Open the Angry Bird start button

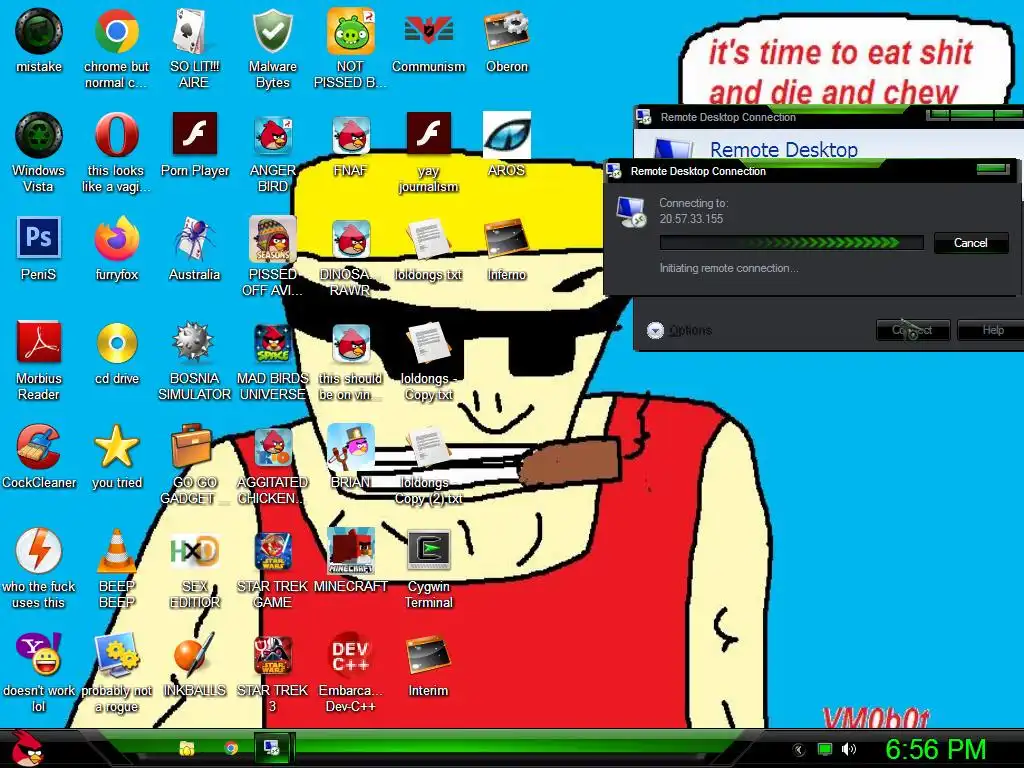[26, 748]
